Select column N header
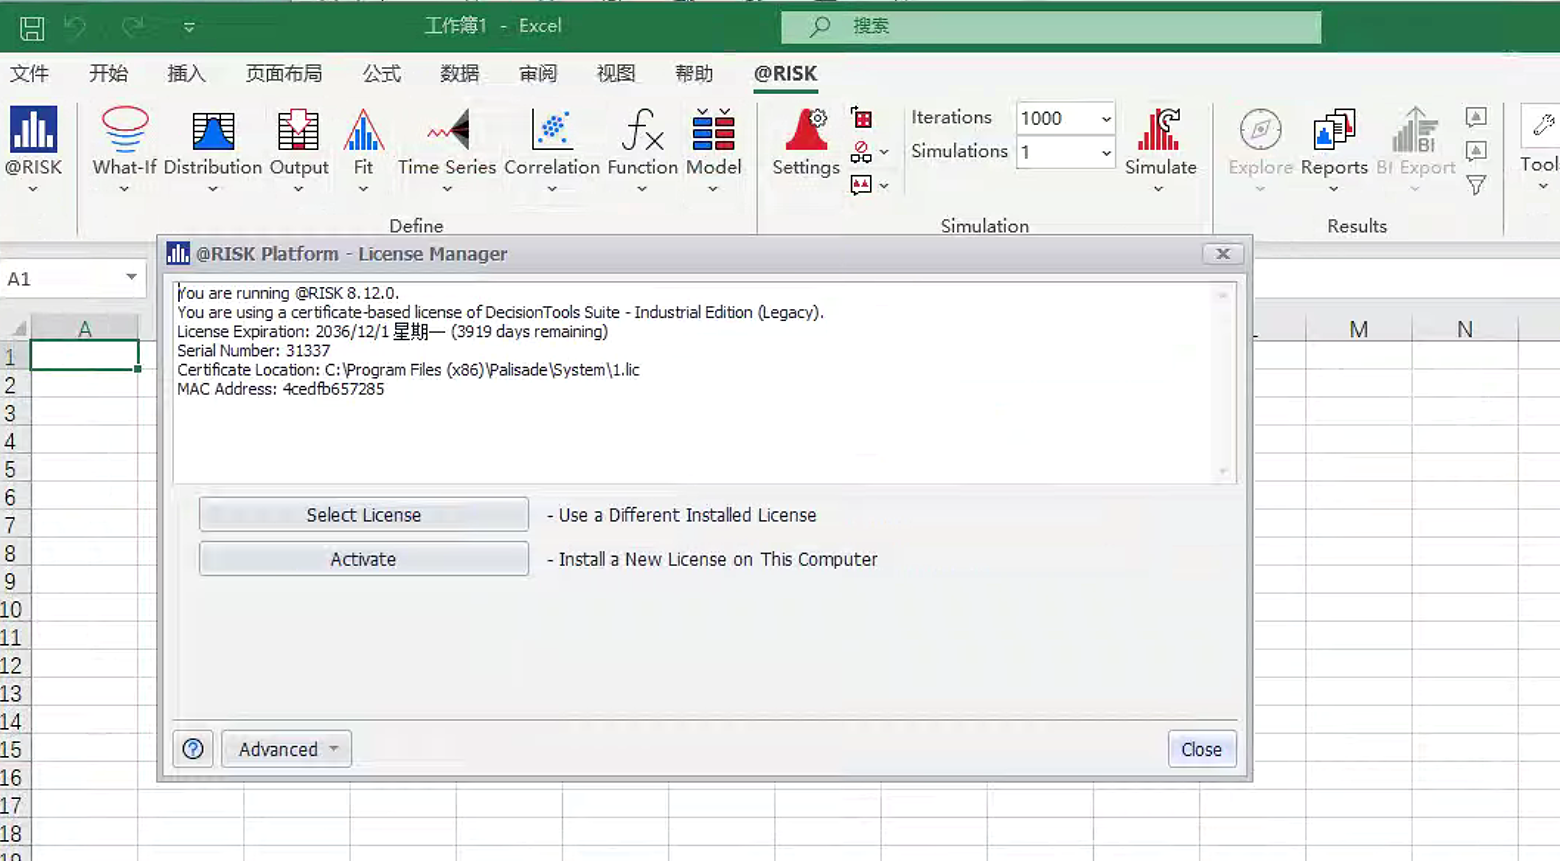The width and height of the screenshot is (1560, 861). tap(1464, 329)
